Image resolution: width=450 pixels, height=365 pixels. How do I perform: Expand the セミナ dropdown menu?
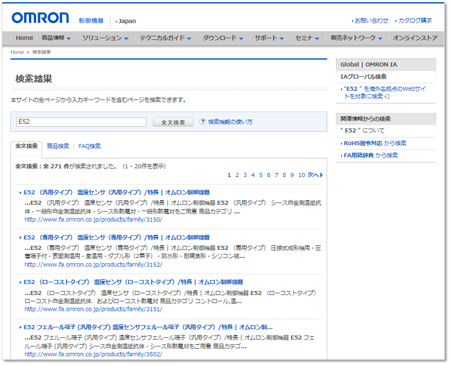click(307, 38)
